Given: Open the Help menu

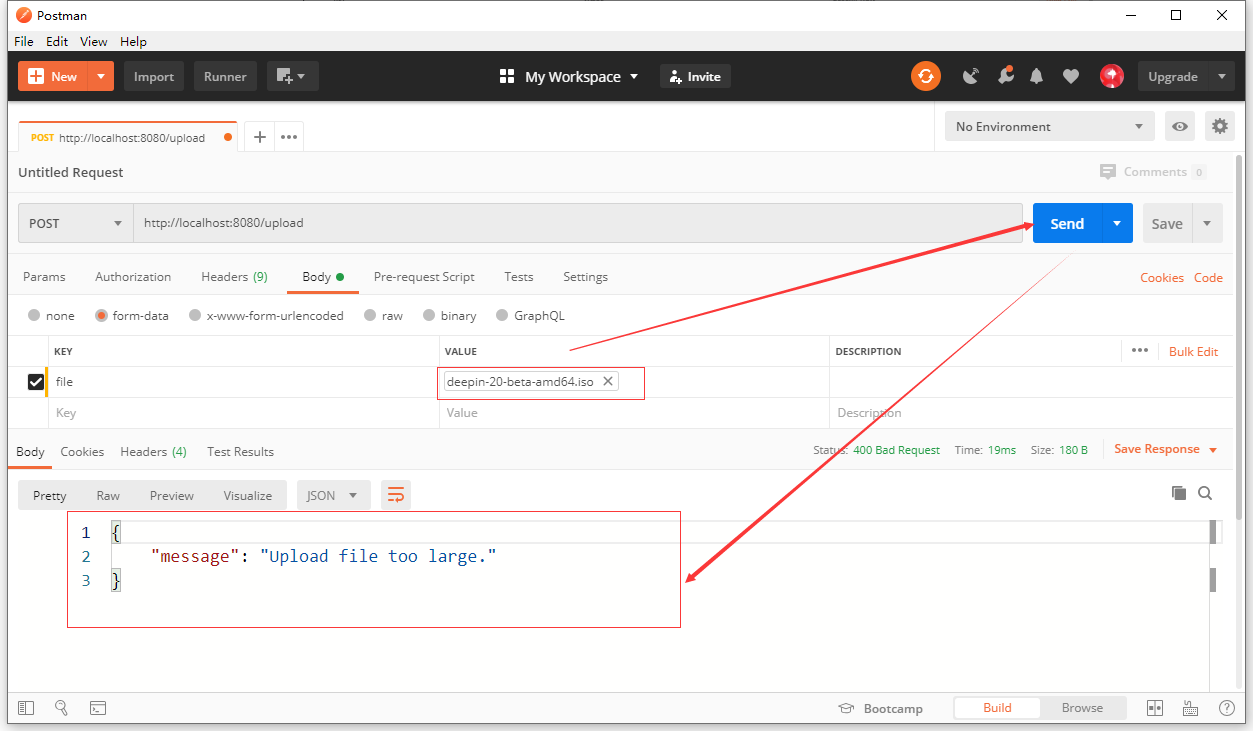Looking at the screenshot, I should 133,41.
